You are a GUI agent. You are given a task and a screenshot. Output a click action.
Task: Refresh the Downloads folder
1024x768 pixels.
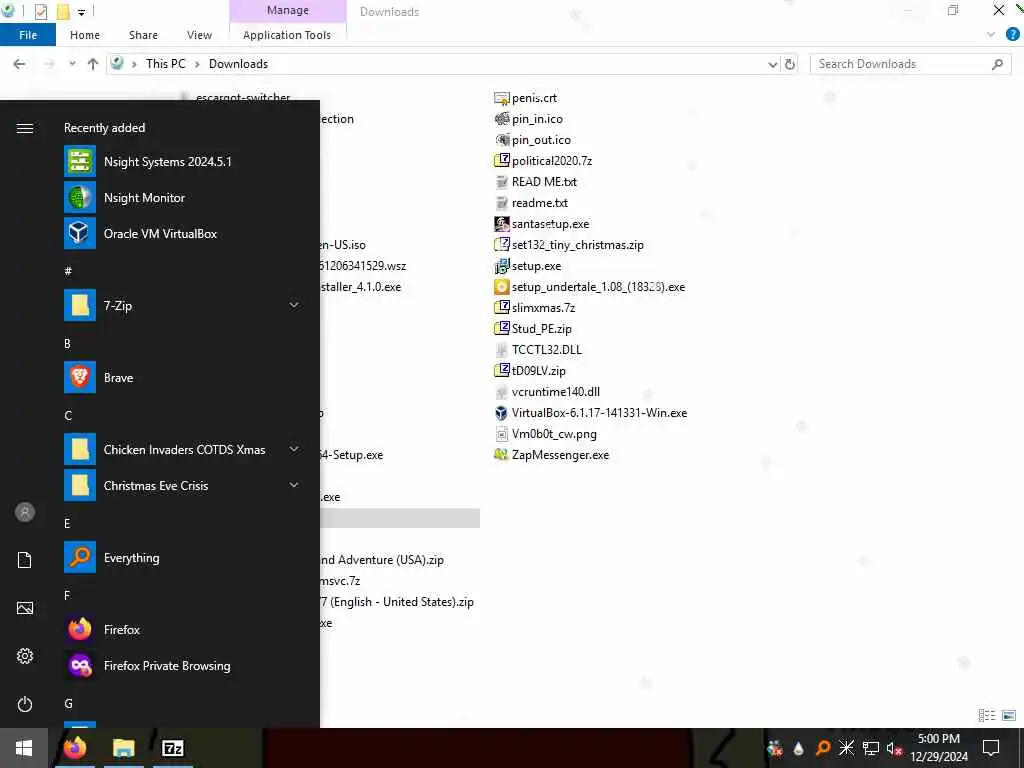pos(790,64)
